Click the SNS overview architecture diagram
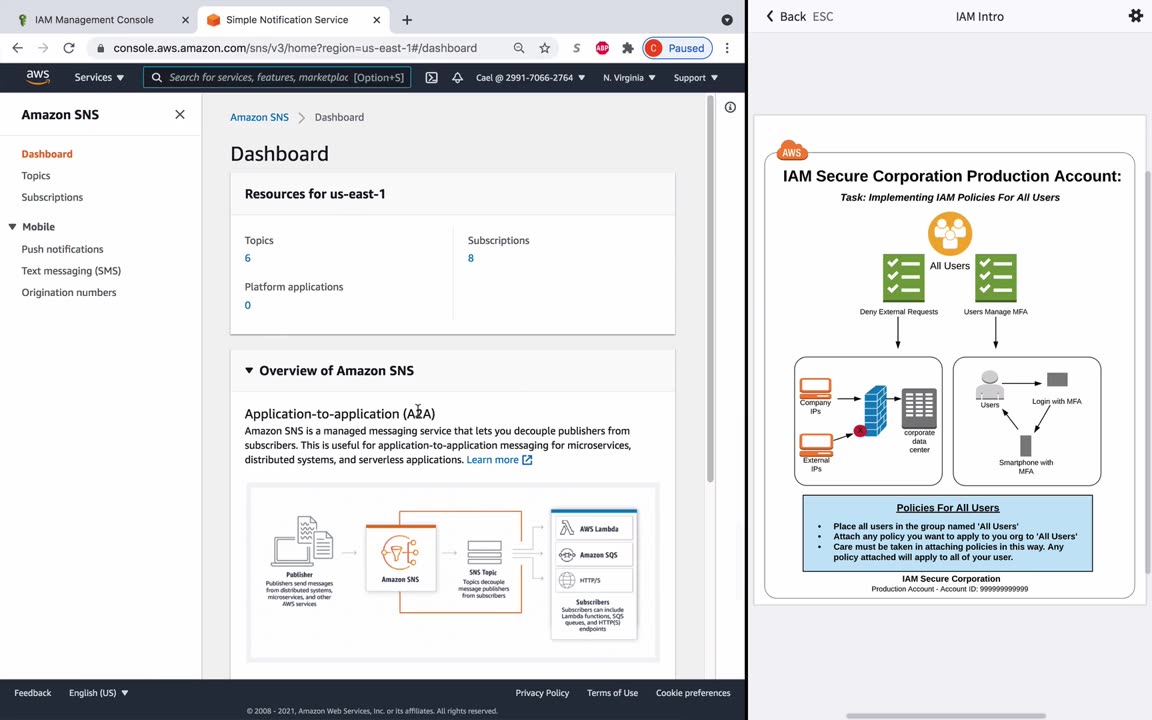 coord(453,572)
